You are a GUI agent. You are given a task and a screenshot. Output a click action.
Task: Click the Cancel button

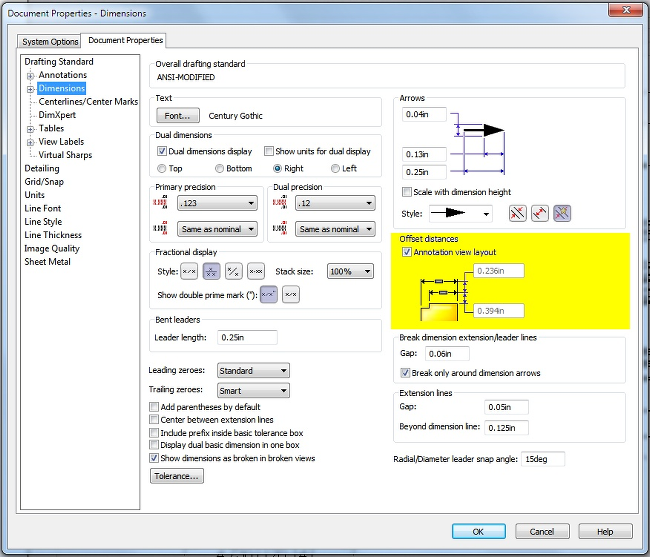pyautogui.click(x=542, y=531)
